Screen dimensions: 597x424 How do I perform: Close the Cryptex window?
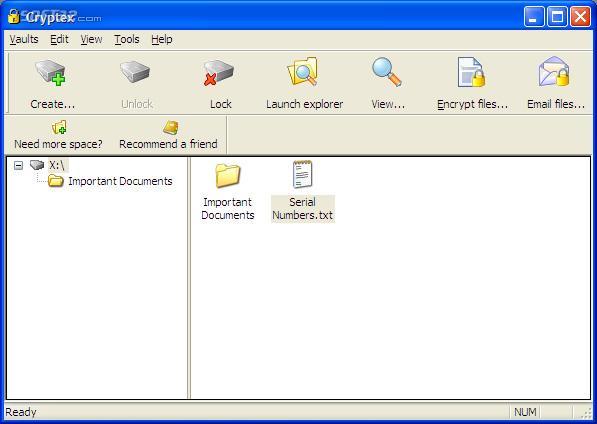click(x=580, y=16)
